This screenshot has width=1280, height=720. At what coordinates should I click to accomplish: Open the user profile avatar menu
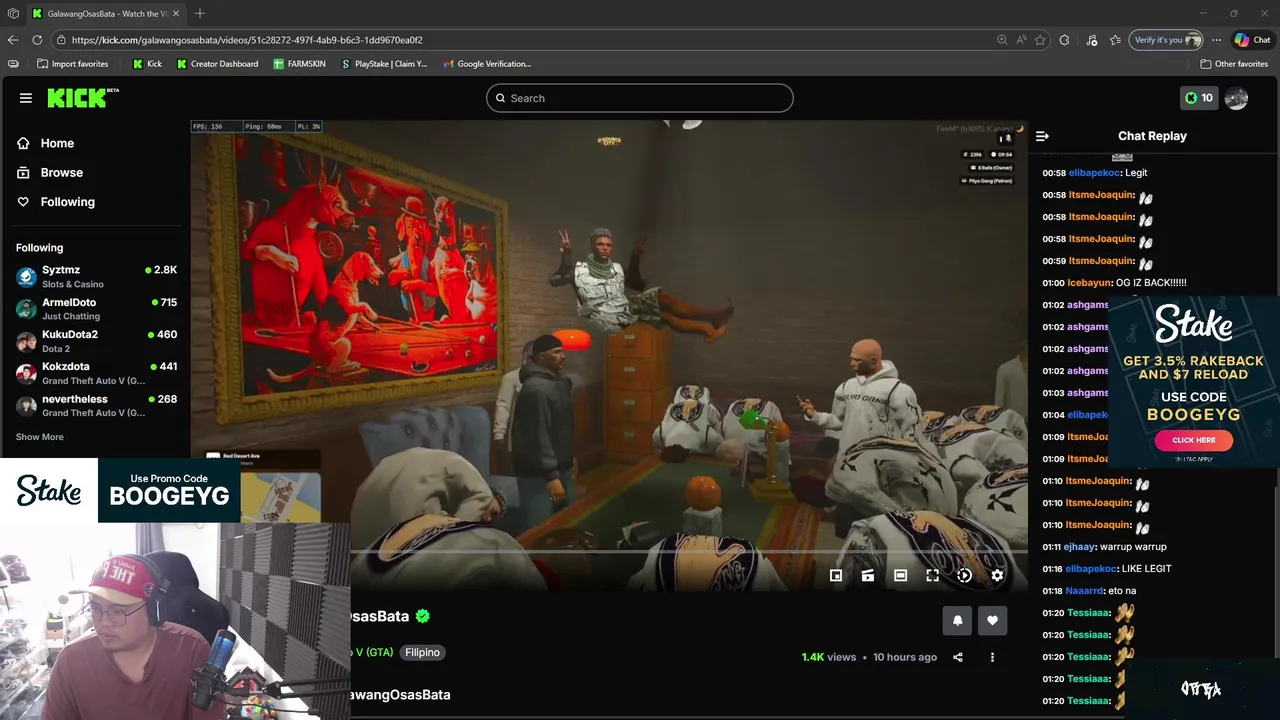1237,98
